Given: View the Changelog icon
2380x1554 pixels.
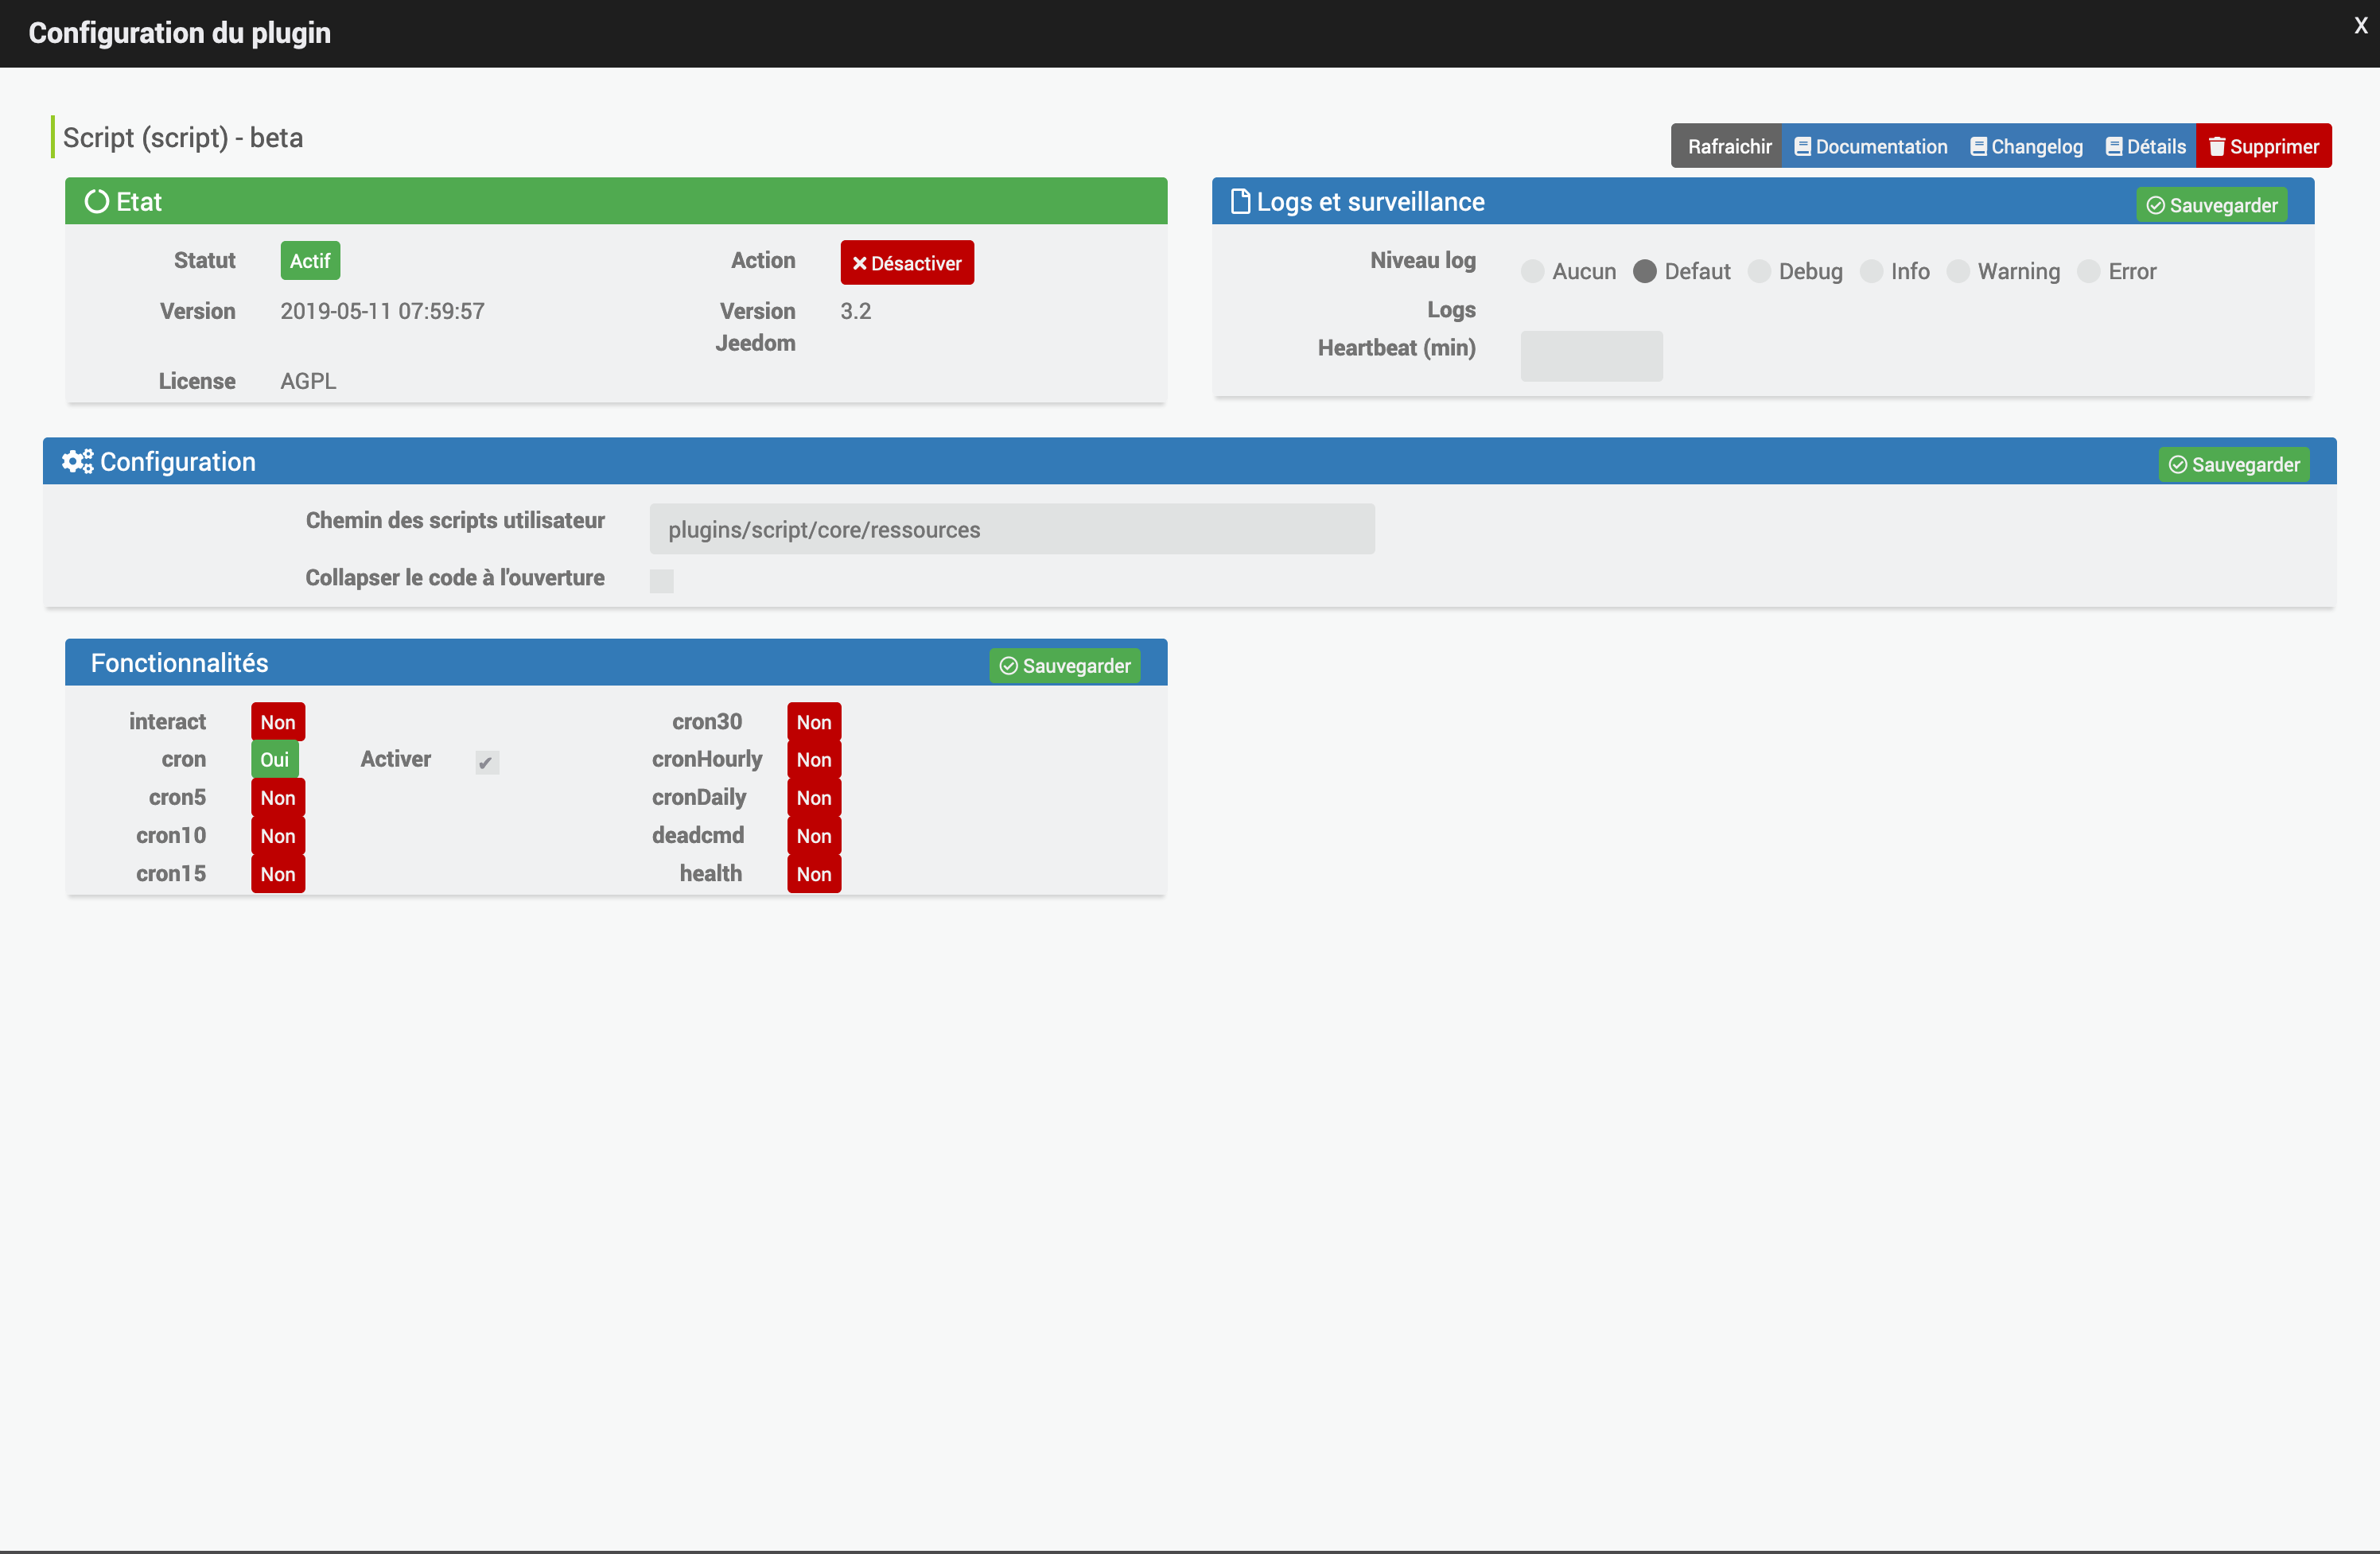Looking at the screenshot, I should coord(1979,146).
